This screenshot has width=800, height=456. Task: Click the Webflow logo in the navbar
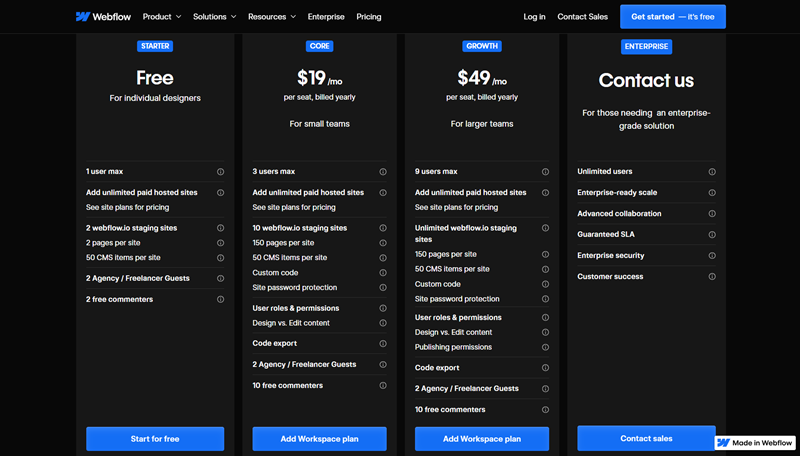coord(104,17)
